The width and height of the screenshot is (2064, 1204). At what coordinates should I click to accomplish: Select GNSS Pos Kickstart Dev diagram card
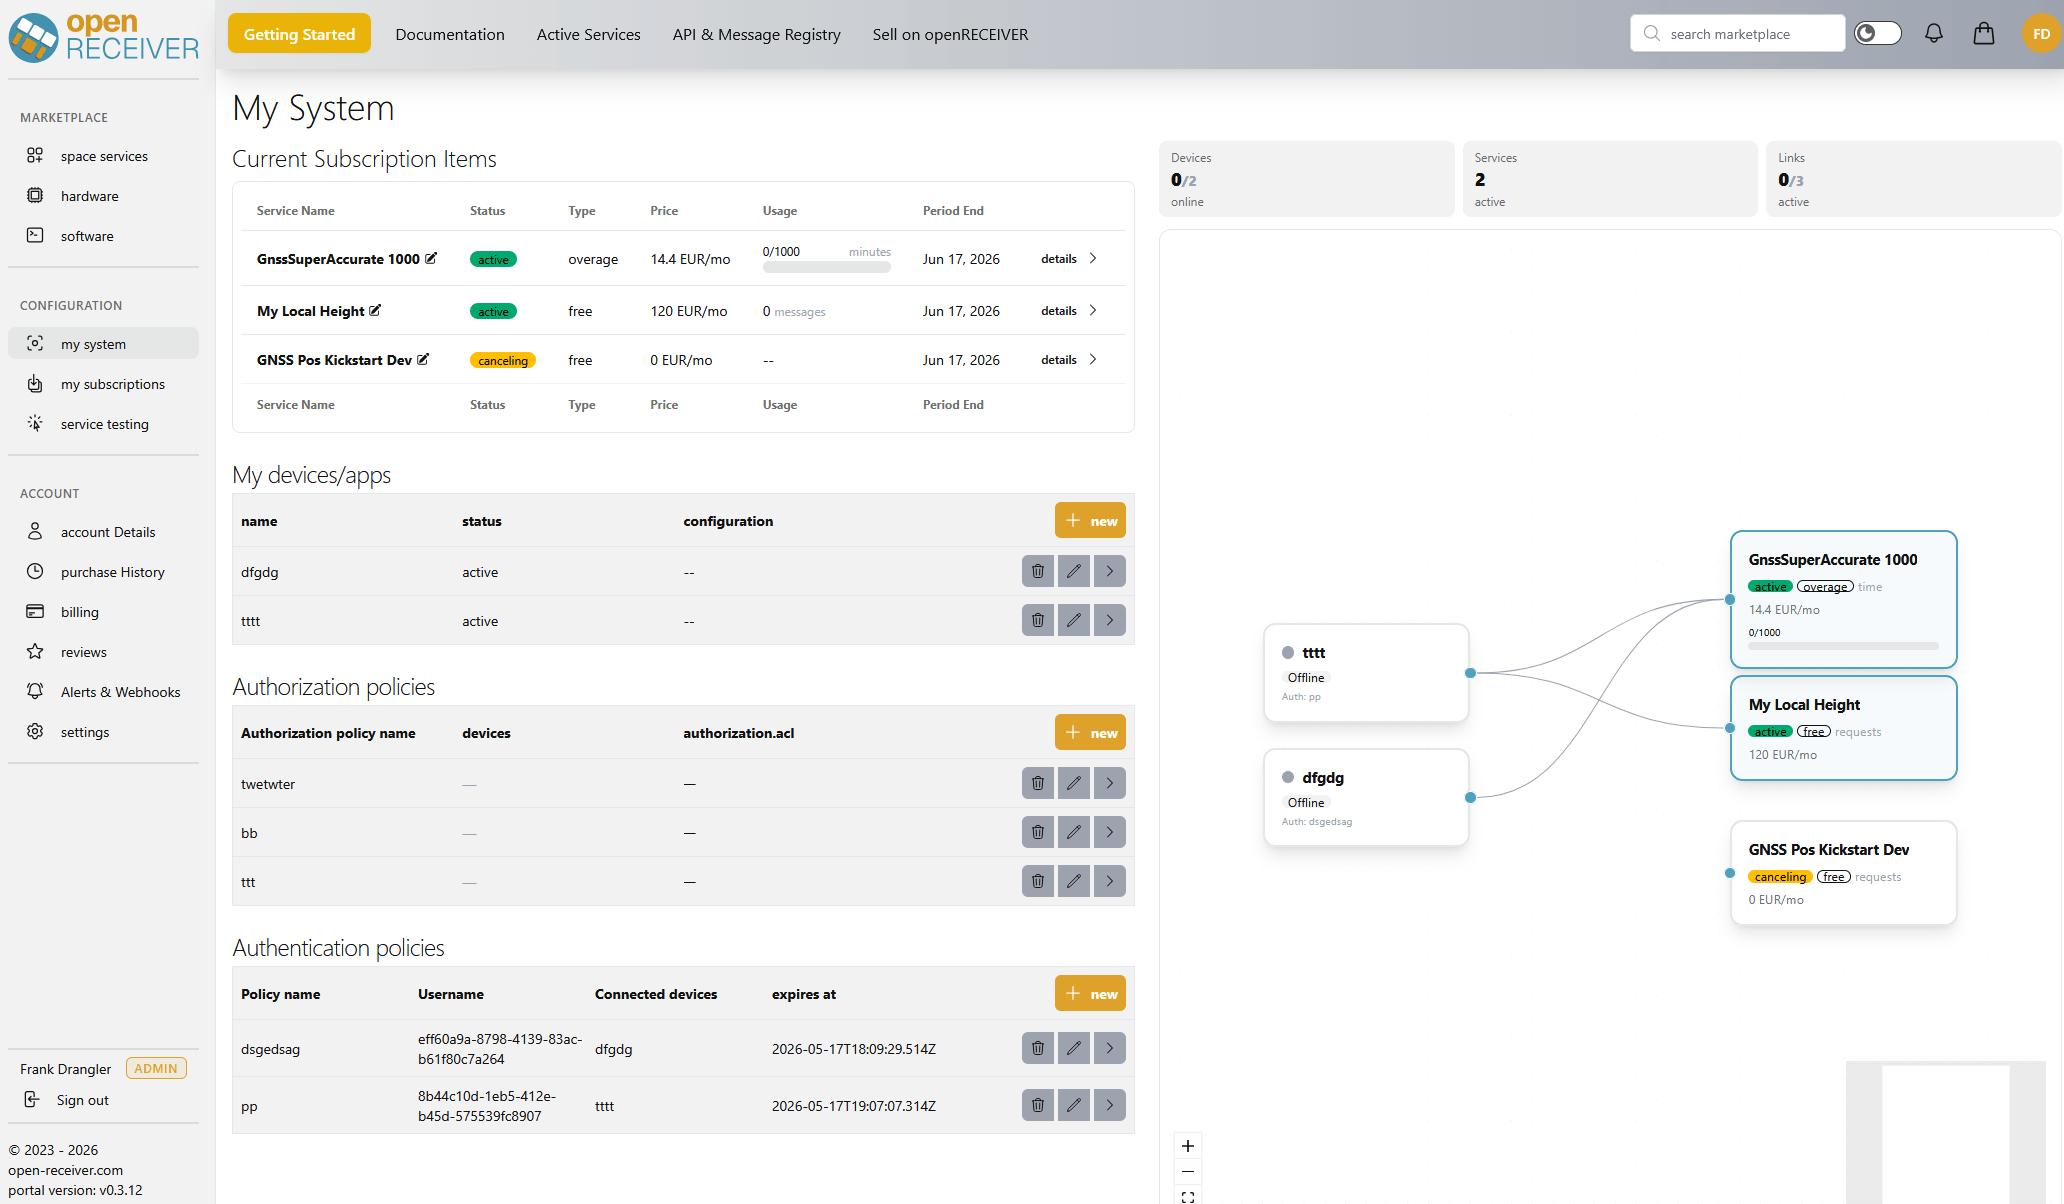[x=1843, y=873]
